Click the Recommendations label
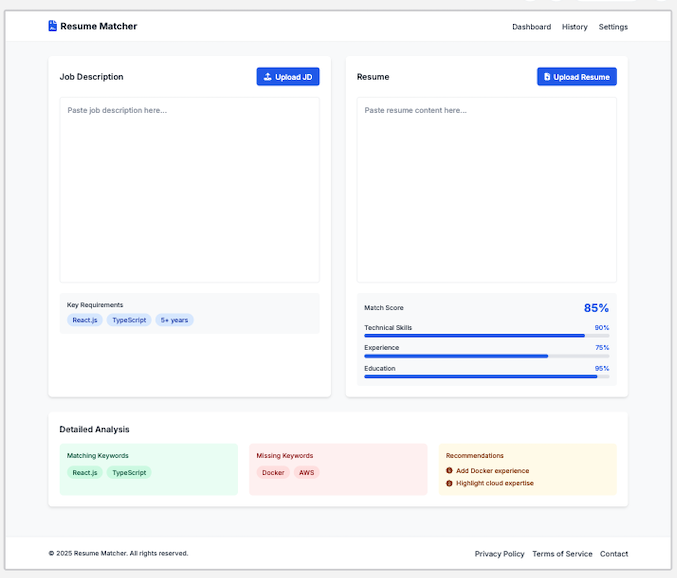The image size is (677, 578). click(475, 455)
